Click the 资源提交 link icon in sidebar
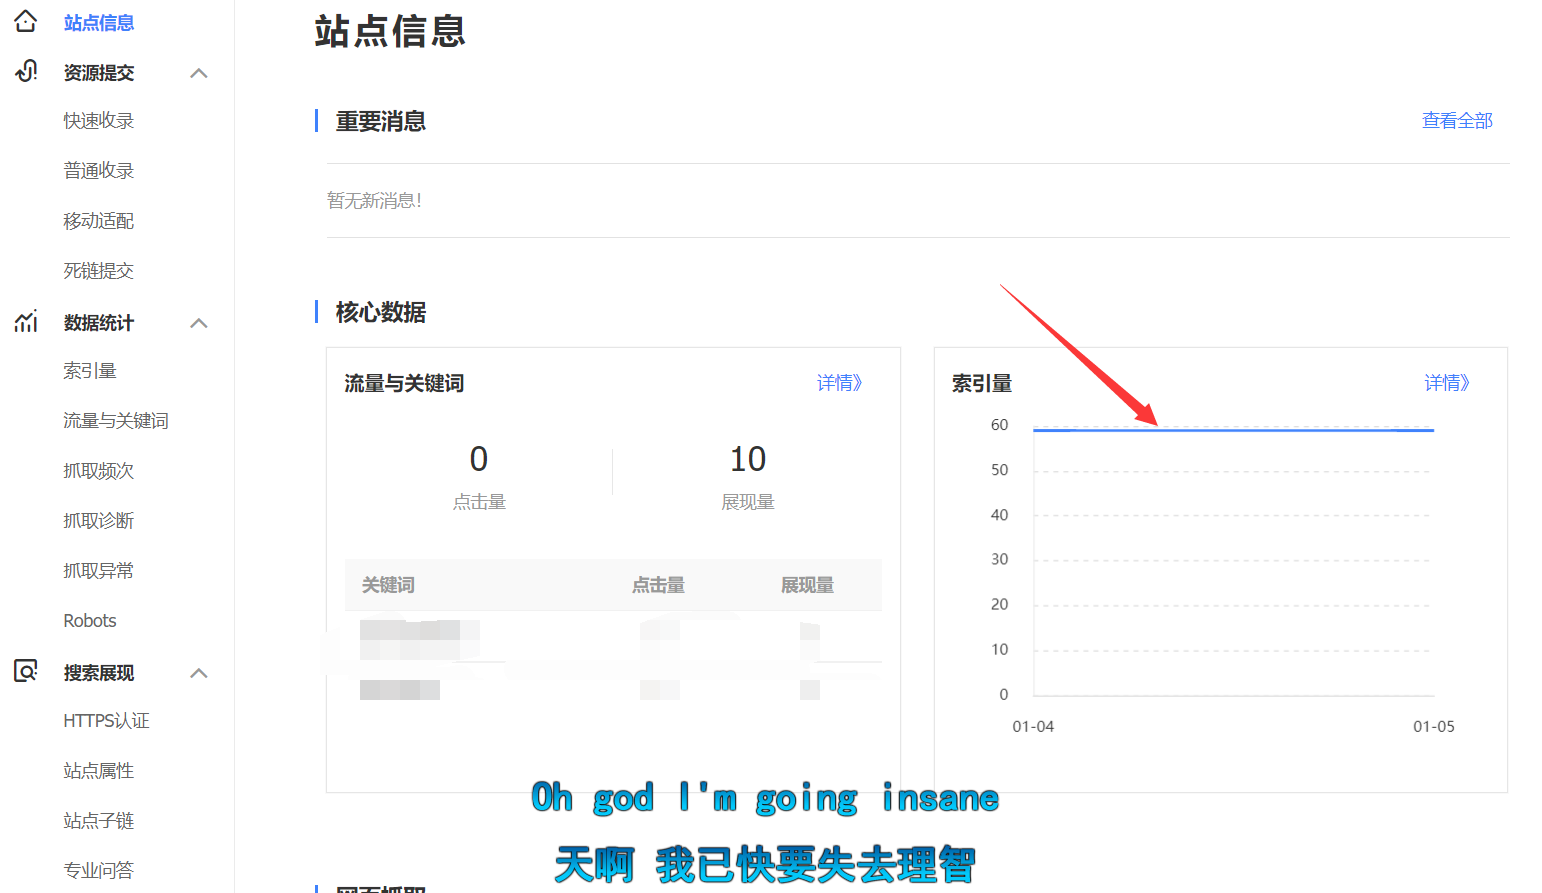The width and height of the screenshot is (1542, 893). (x=26, y=71)
